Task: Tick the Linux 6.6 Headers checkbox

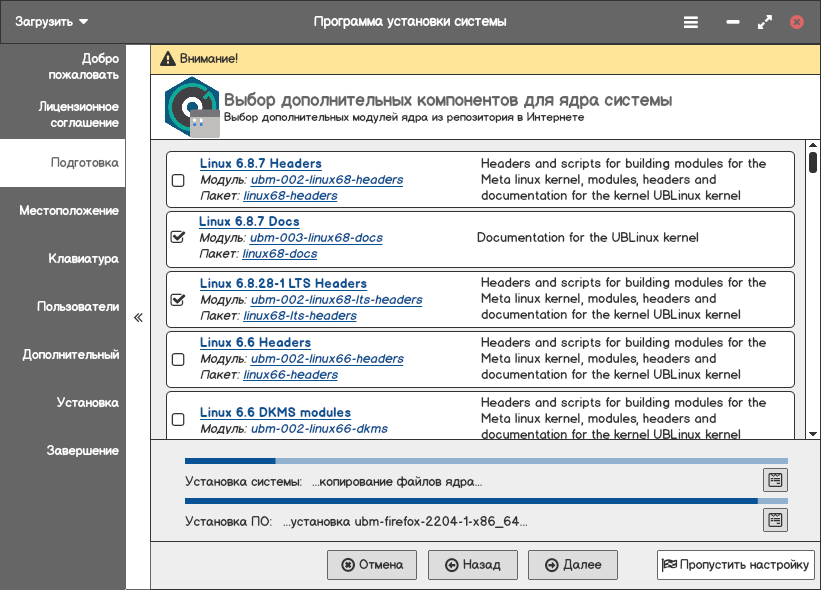Action: click(178, 359)
